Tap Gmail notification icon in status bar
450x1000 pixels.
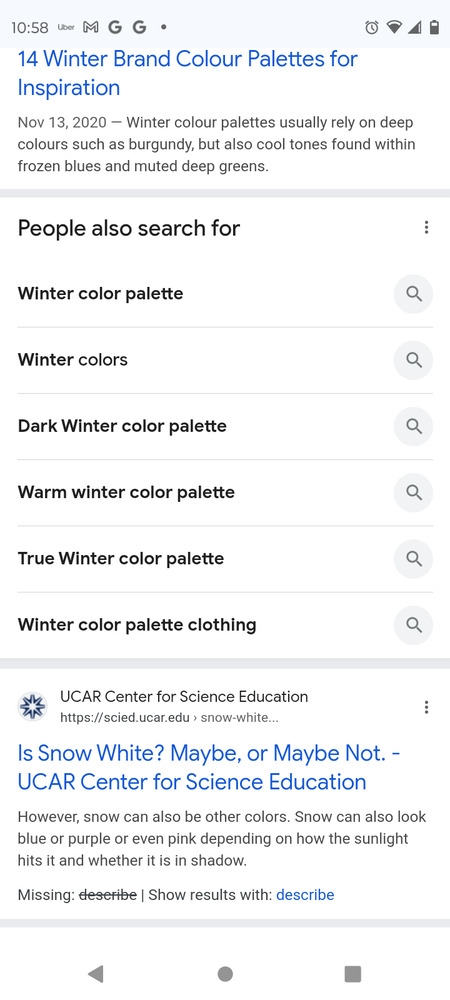(91, 27)
